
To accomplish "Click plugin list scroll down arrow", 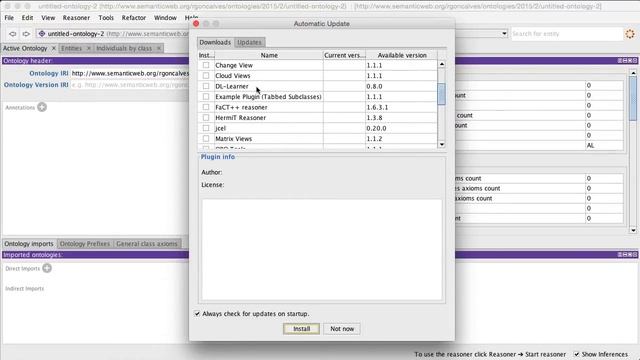I will (x=442, y=144).
